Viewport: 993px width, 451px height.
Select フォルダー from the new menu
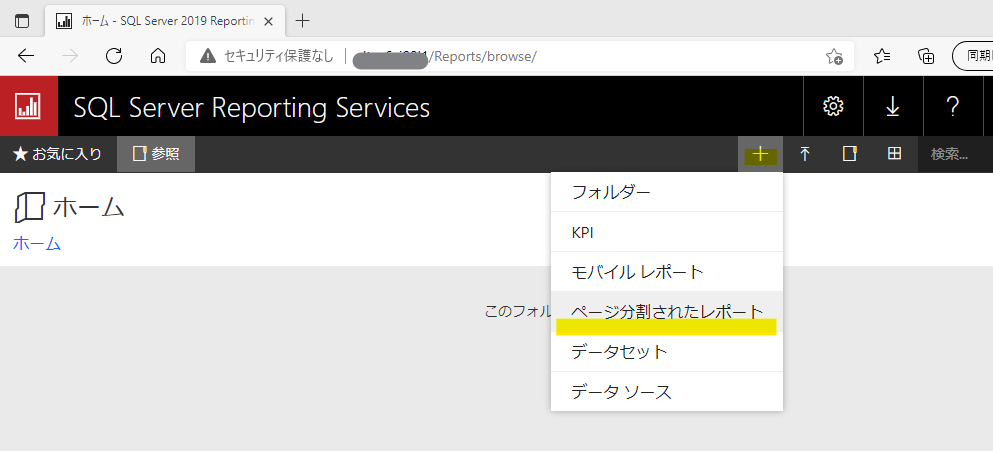click(610, 192)
